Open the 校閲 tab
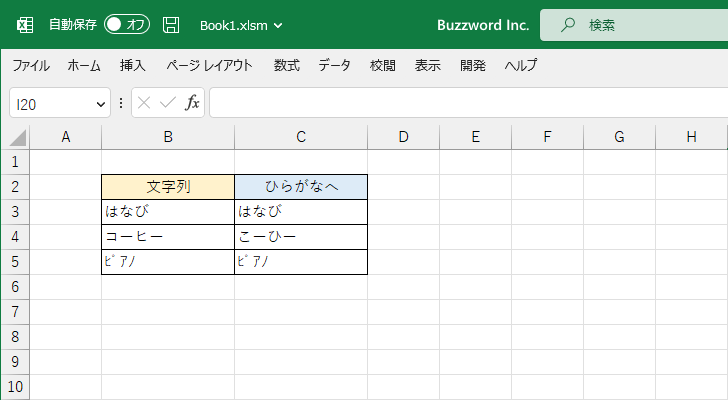The height and width of the screenshot is (400, 728). [383, 65]
